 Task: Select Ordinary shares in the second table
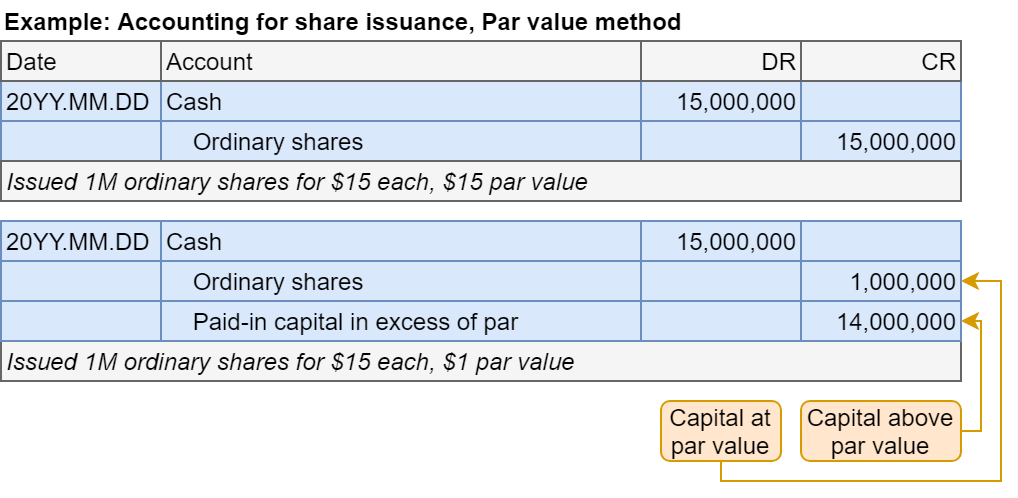(400, 282)
